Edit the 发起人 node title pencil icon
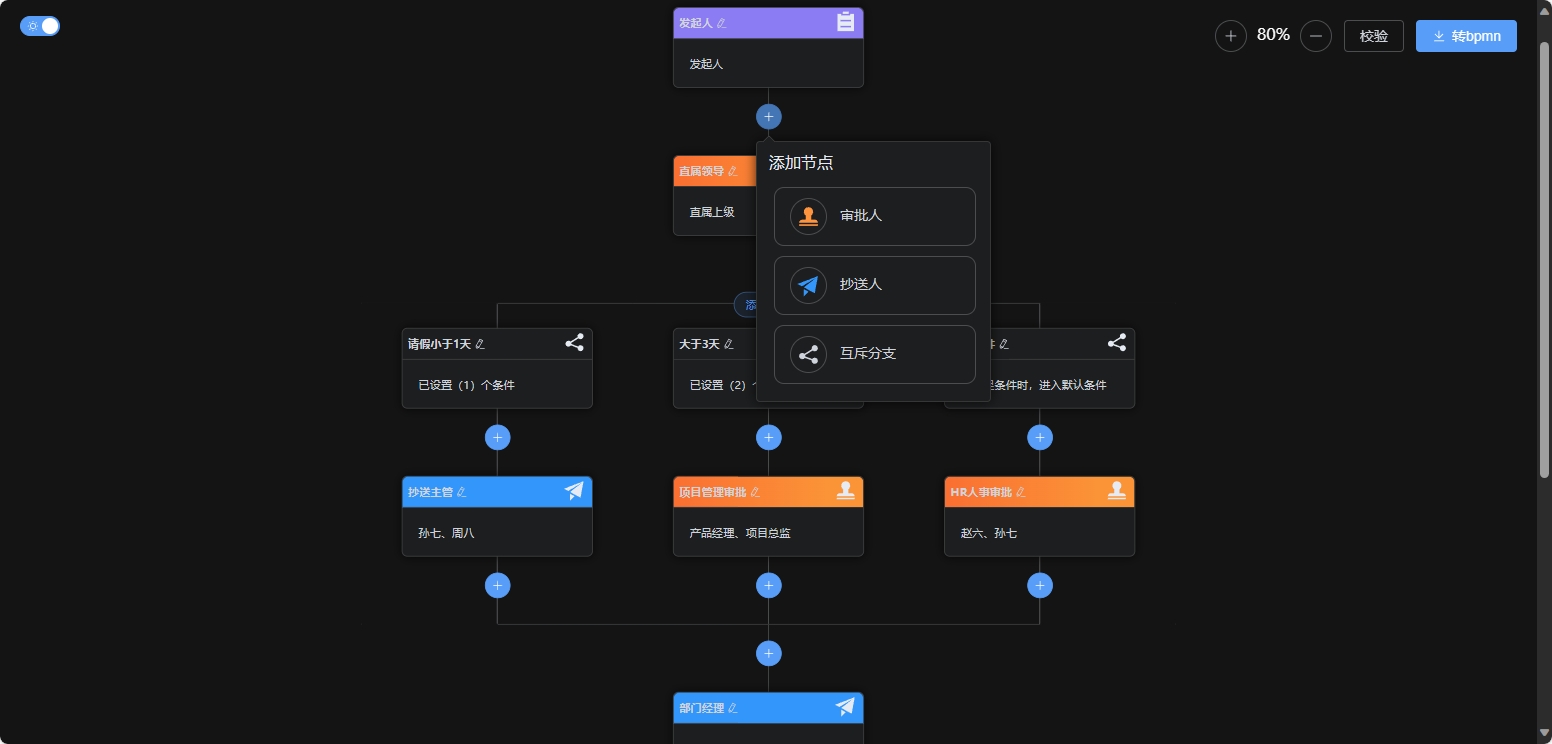The image size is (1552, 744). coord(722,23)
